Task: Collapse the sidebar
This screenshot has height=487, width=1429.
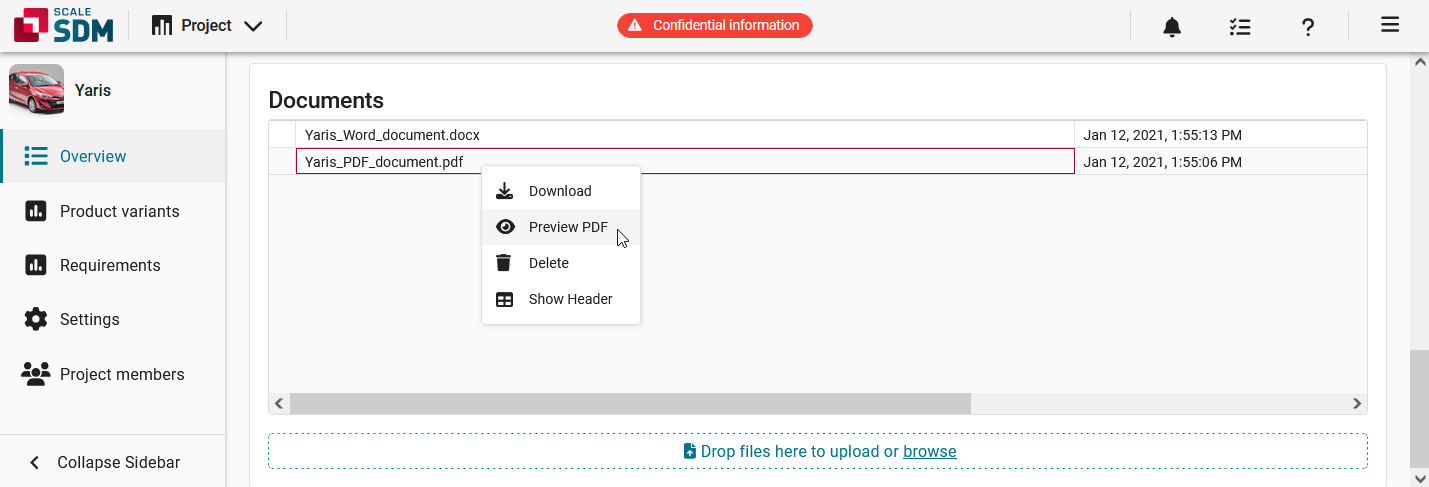Action: 113,462
